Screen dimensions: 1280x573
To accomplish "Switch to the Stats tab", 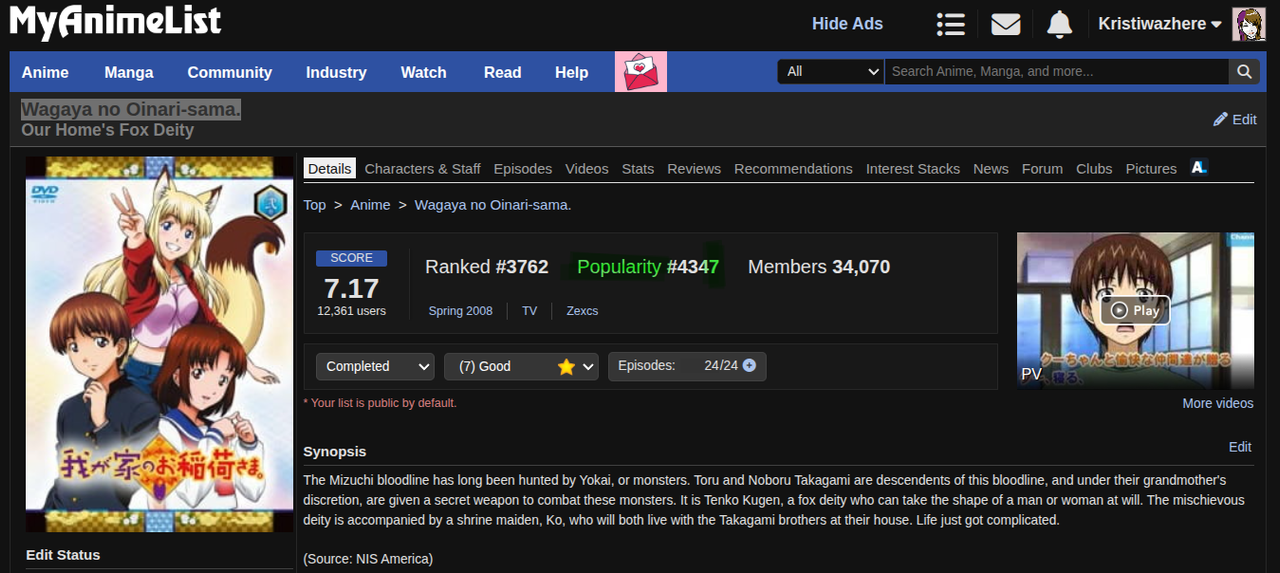I will [638, 169].
